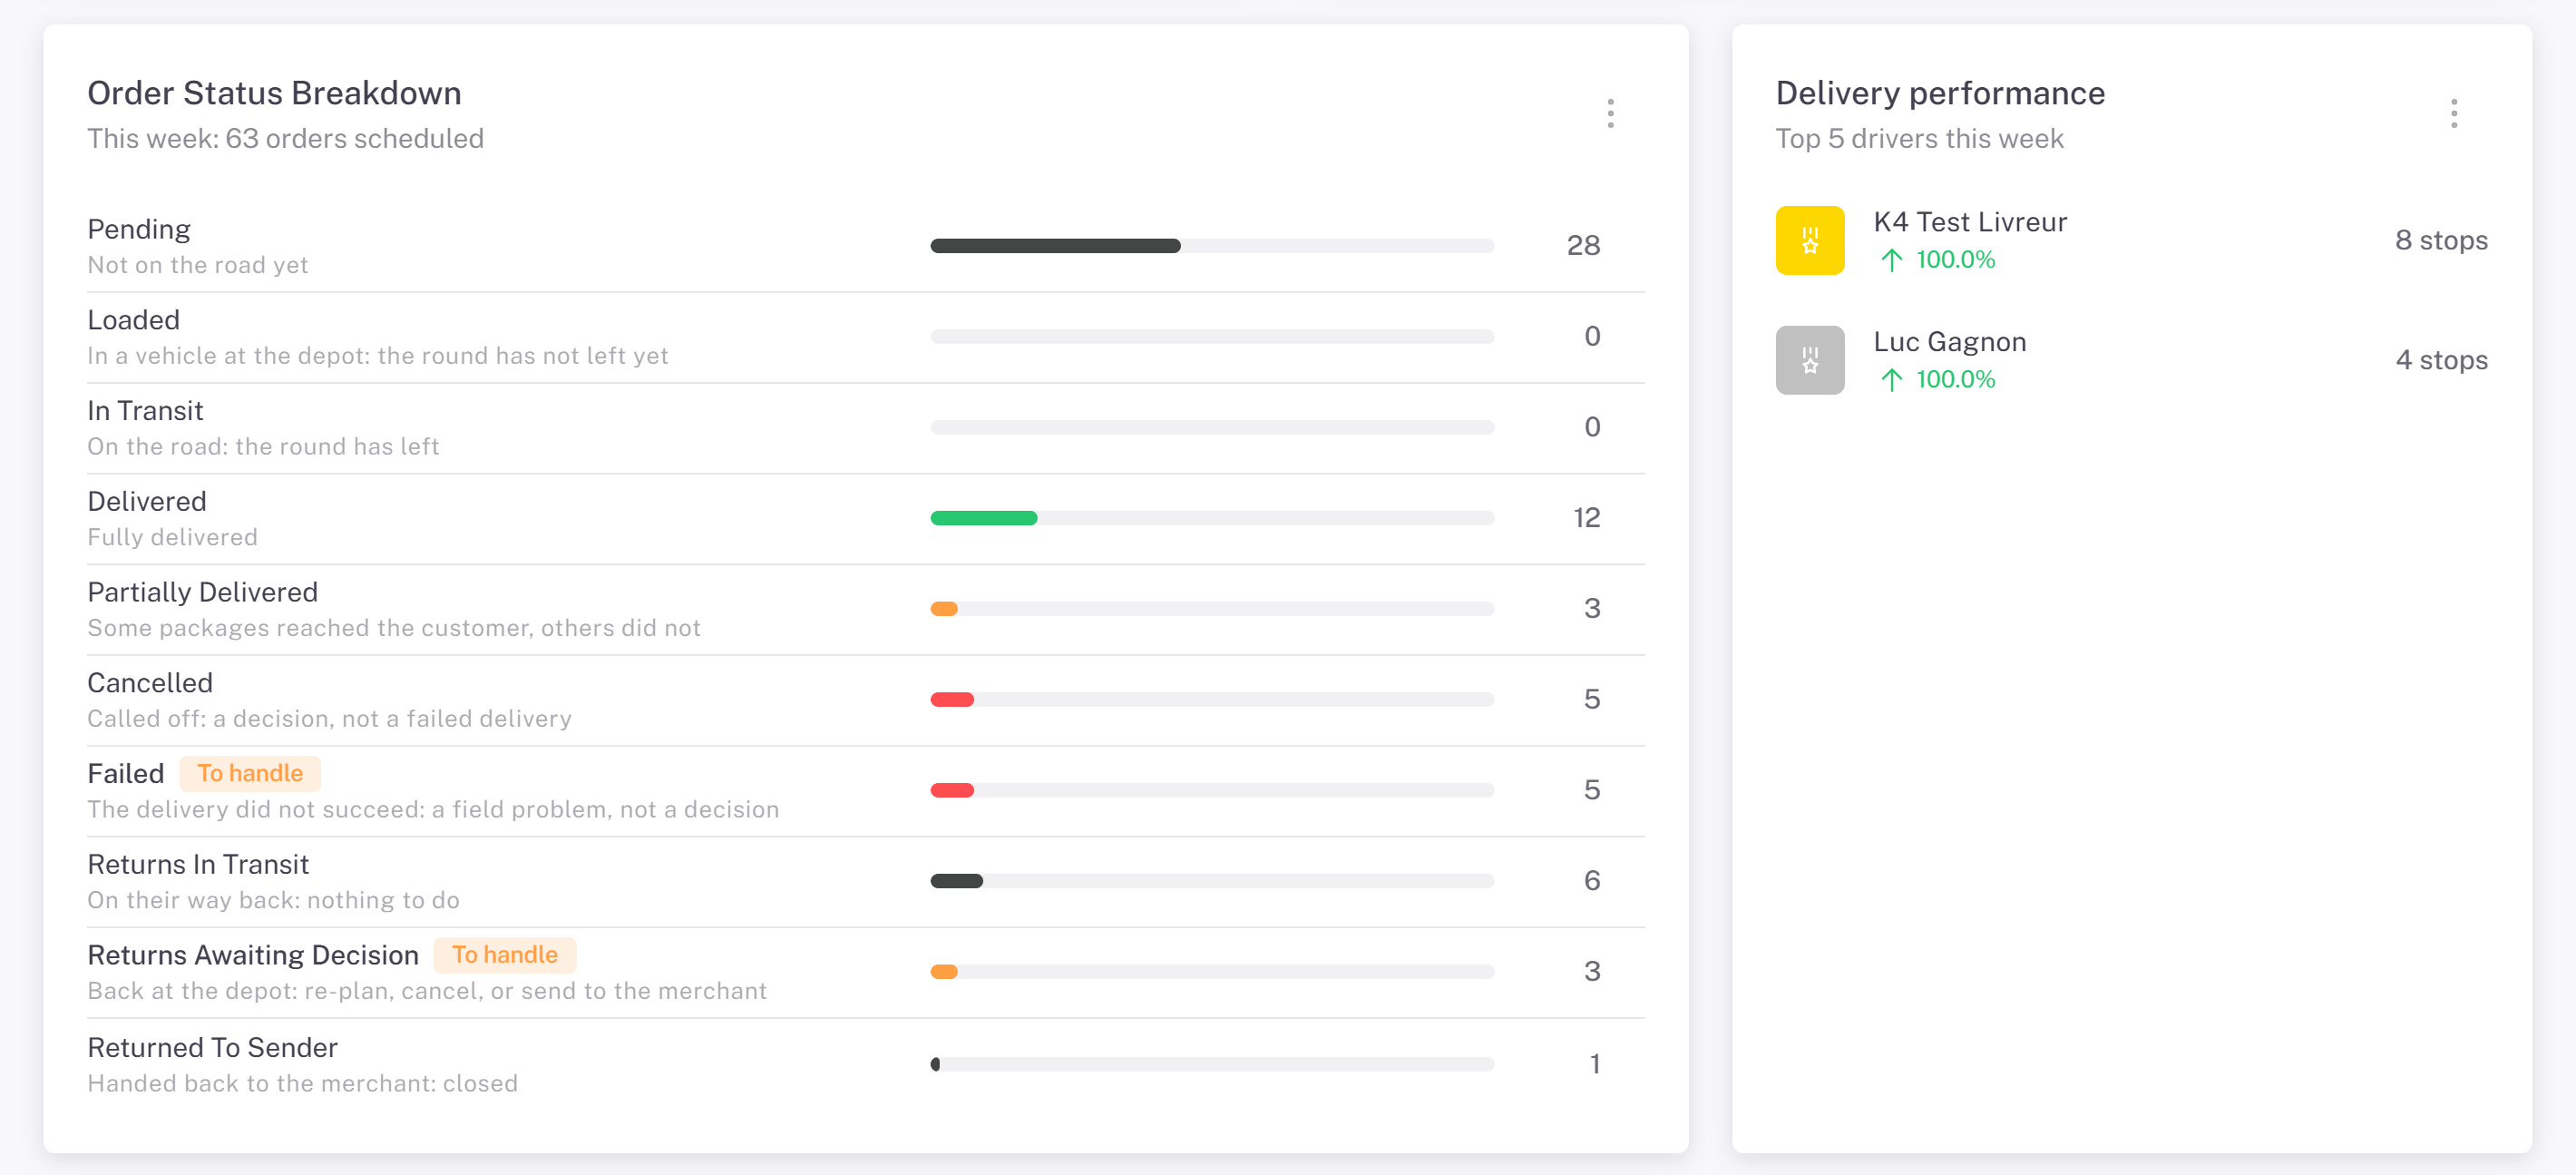Select the Failed red progress bar
Screen dimensions: 2576x1175
(1211, 791)
